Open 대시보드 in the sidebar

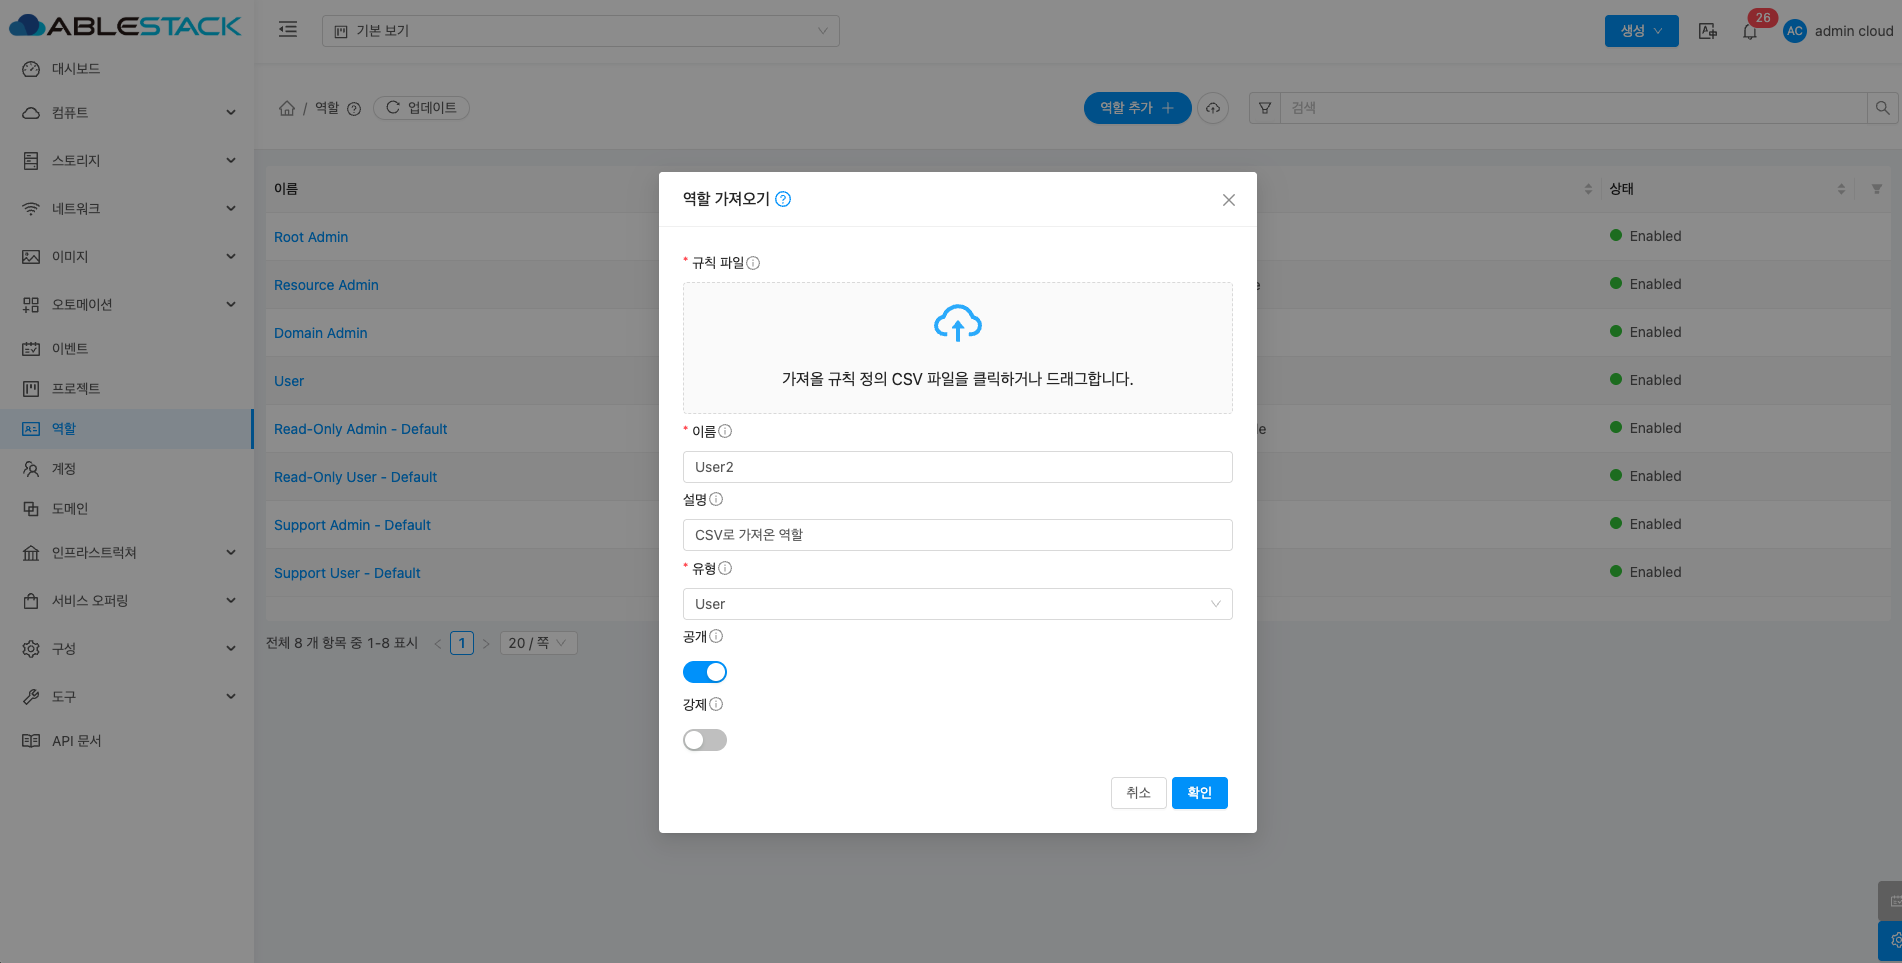pos(127,69)
